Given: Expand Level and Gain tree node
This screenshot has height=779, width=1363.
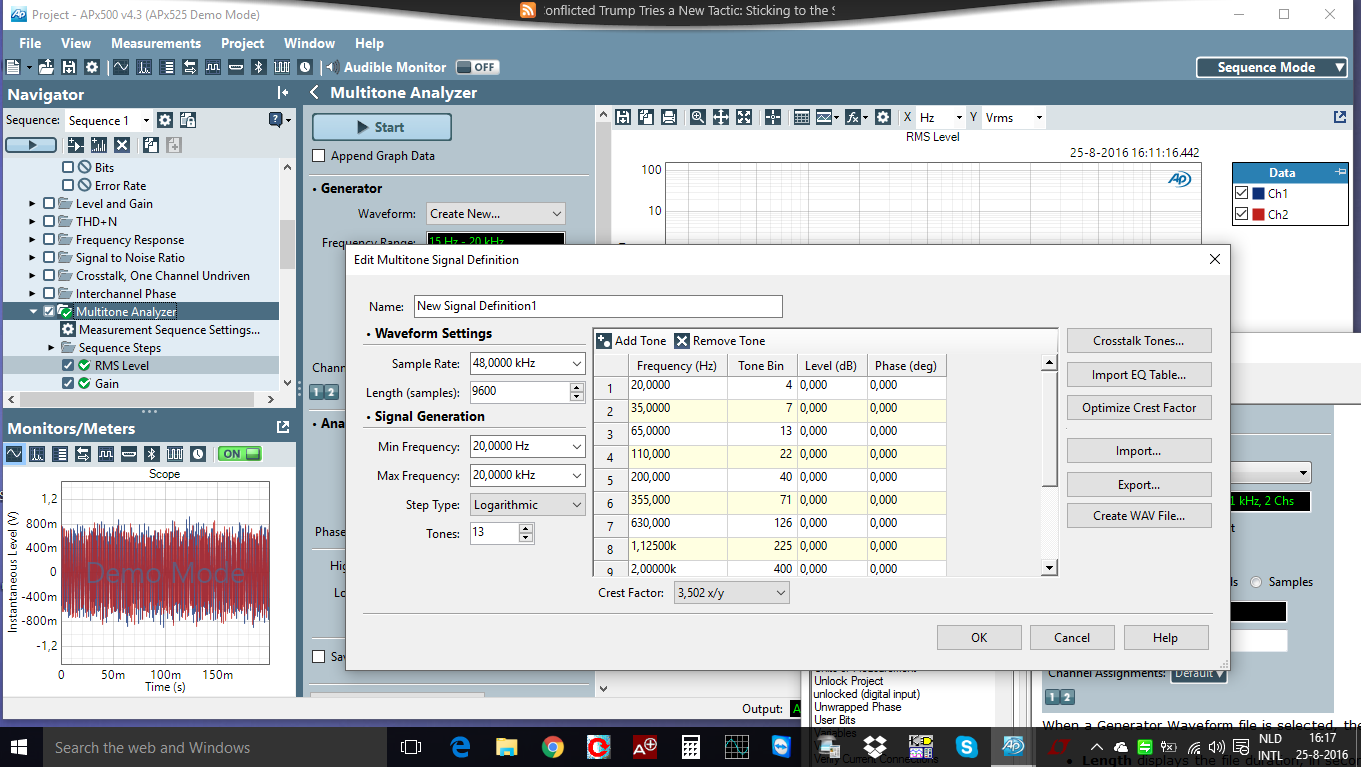Looking at the screenshot, I should [33, 204].
